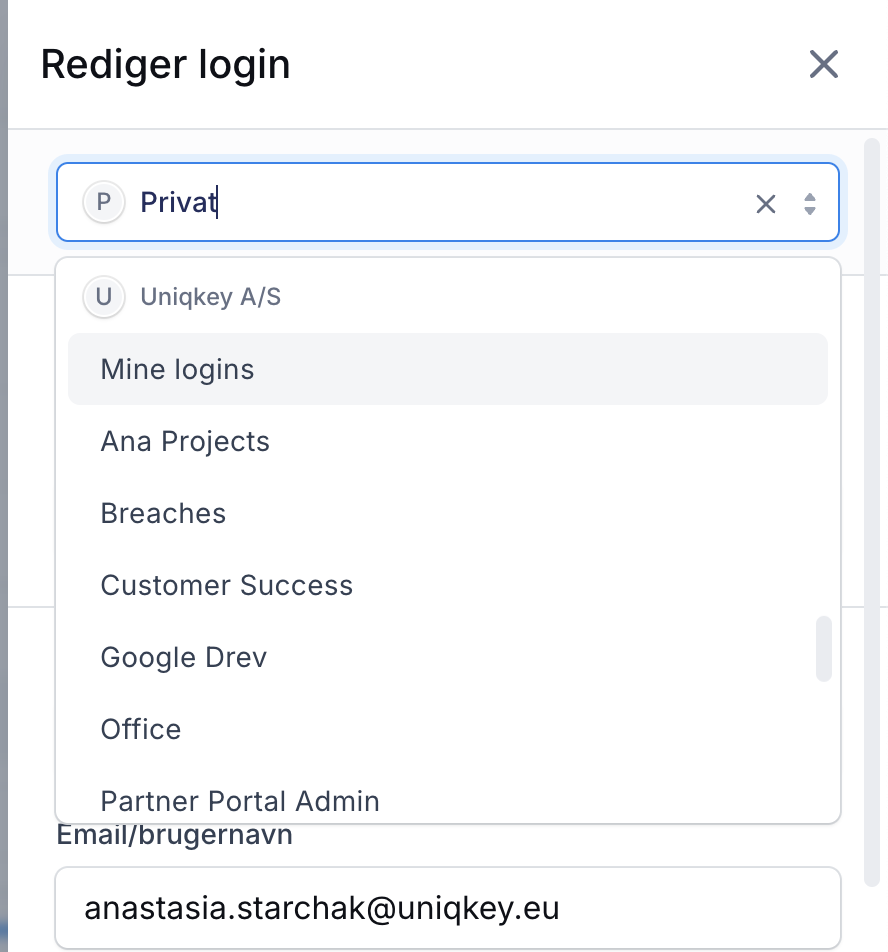Click the Rediger login dialog title
The image size is (888, 952).
165,64
